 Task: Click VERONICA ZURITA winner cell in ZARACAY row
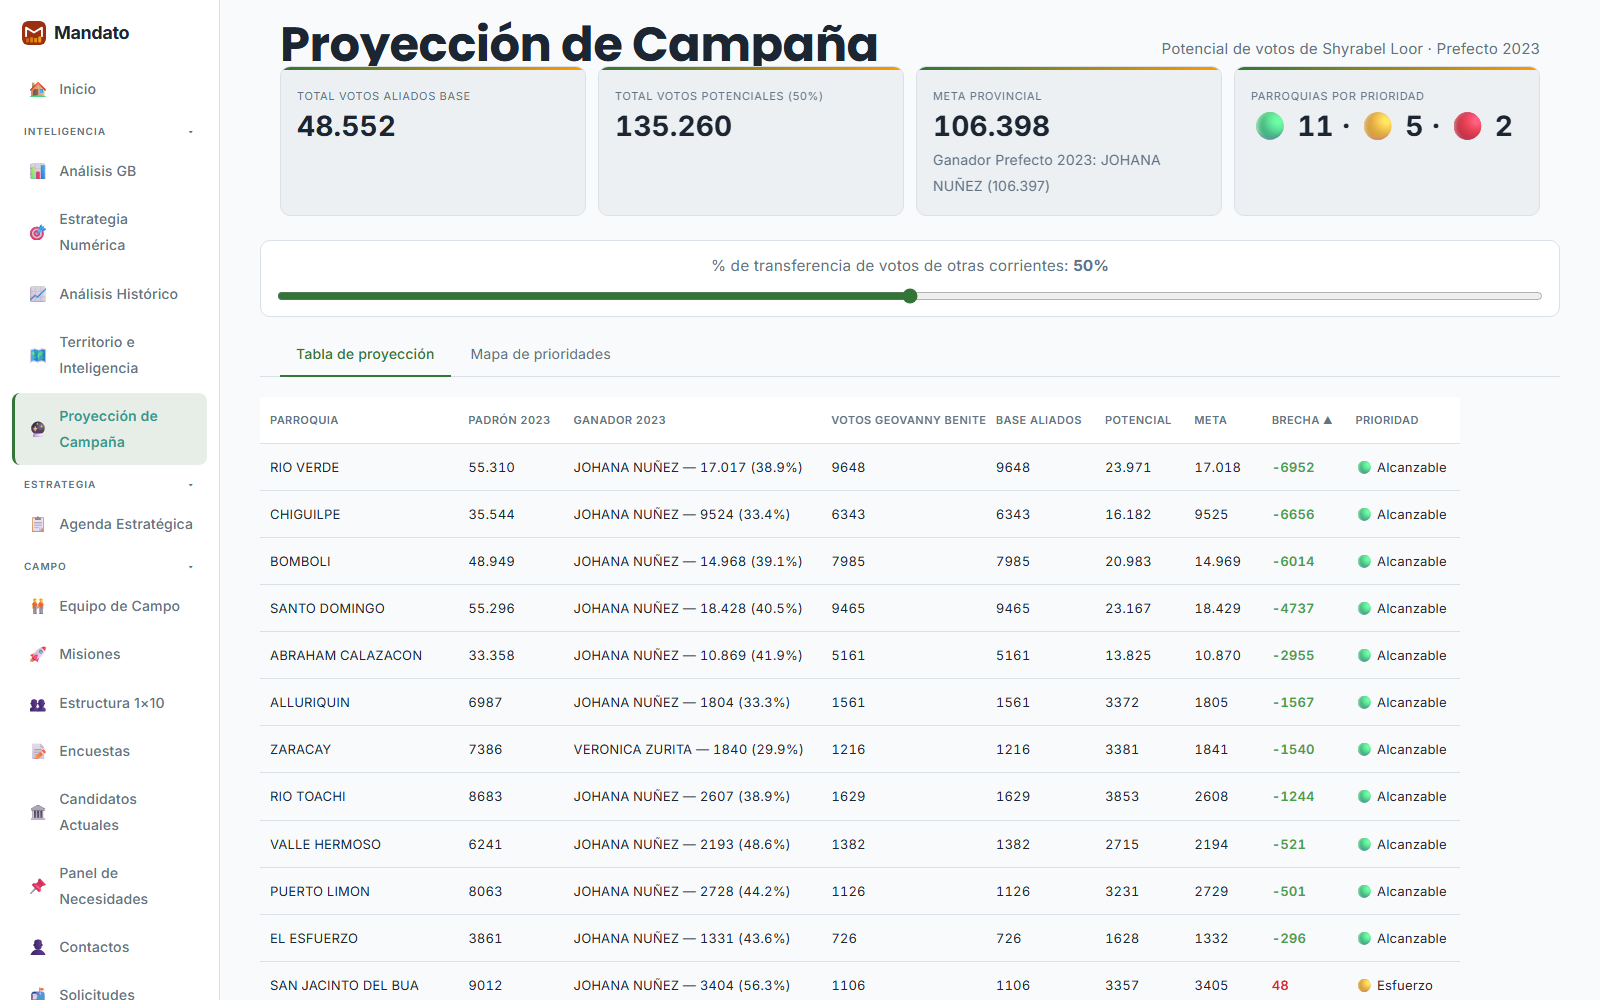pos(688,749)
